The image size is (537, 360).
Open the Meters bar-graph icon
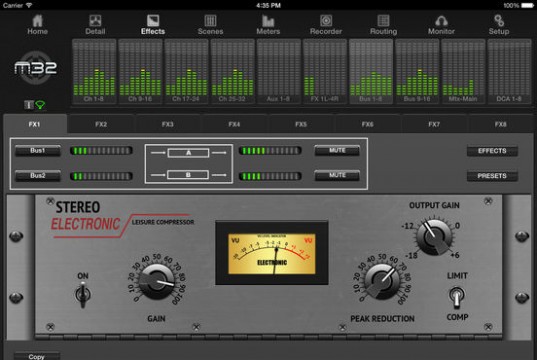268,21
